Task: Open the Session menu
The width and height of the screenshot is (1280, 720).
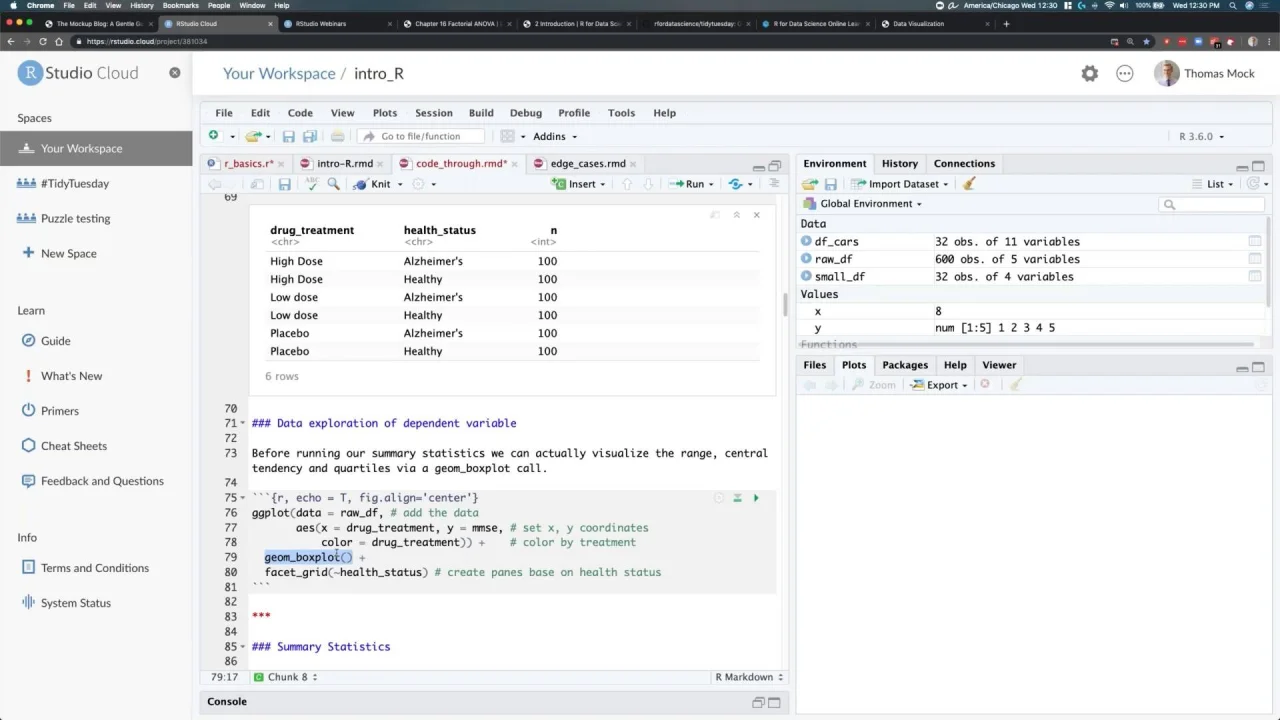Action: [433, 113]
